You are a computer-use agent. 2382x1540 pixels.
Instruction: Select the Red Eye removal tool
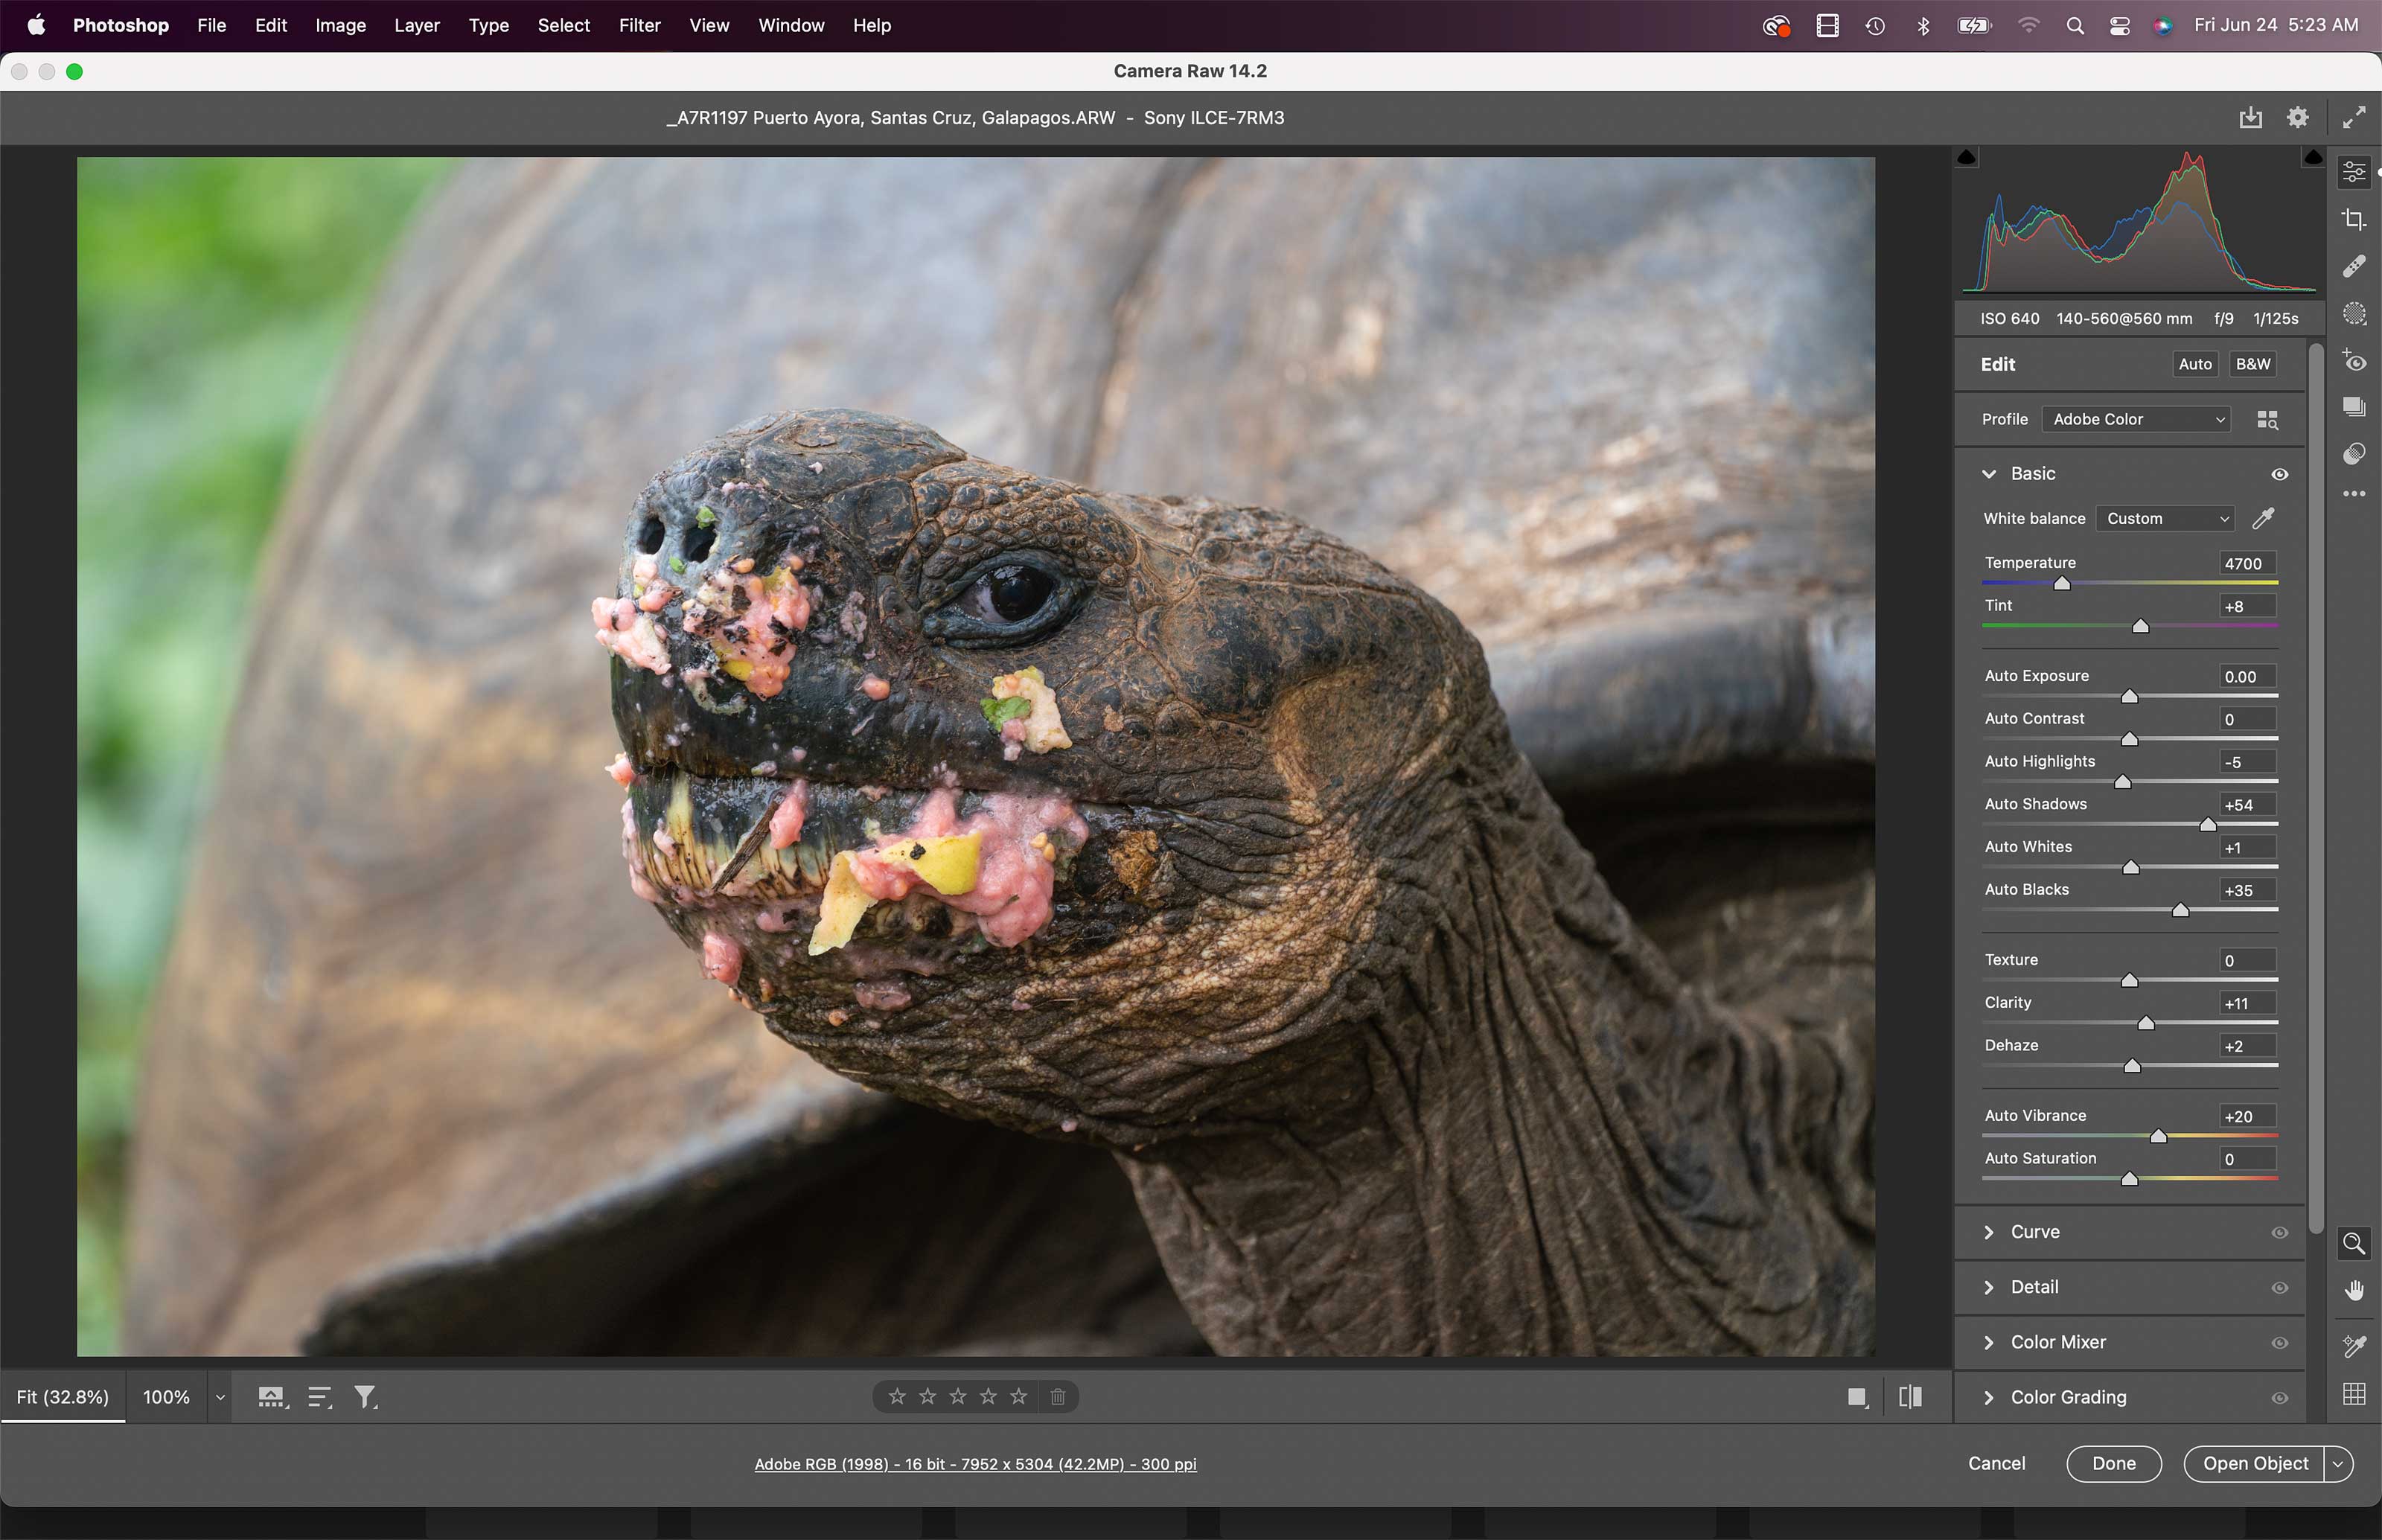point(2354,361)
